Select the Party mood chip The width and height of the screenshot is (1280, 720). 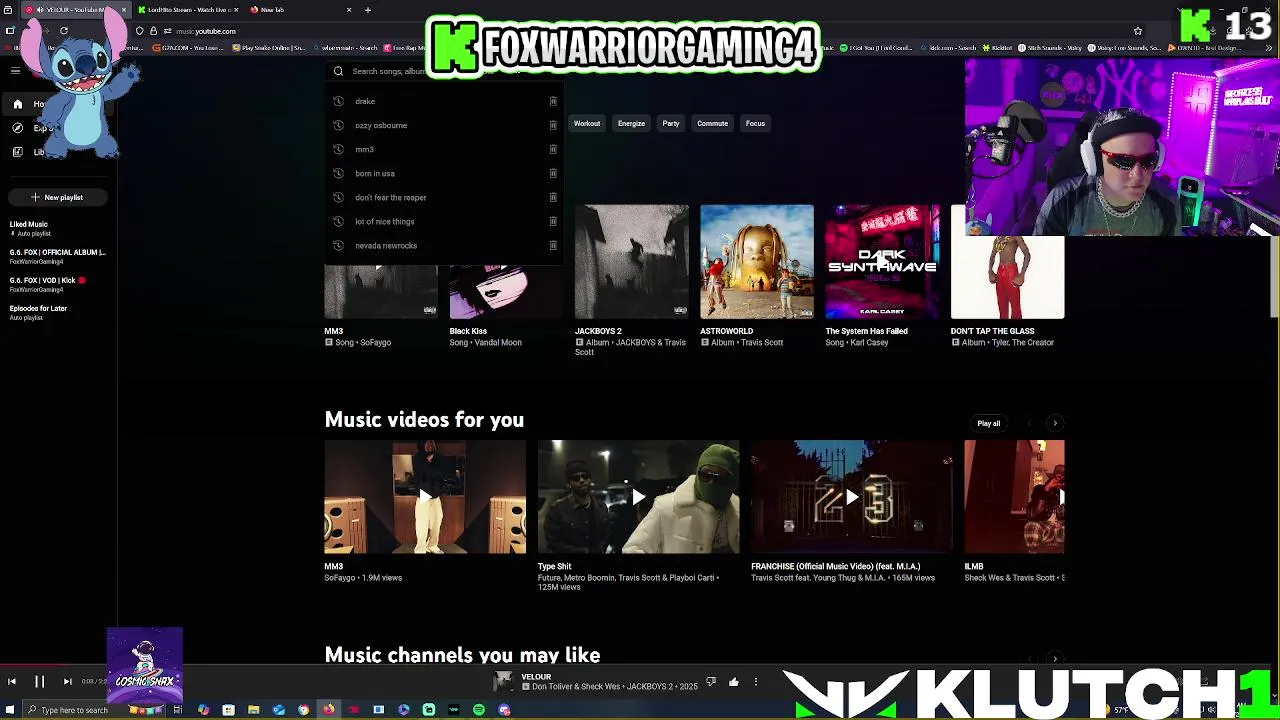[x=671, y=124]
